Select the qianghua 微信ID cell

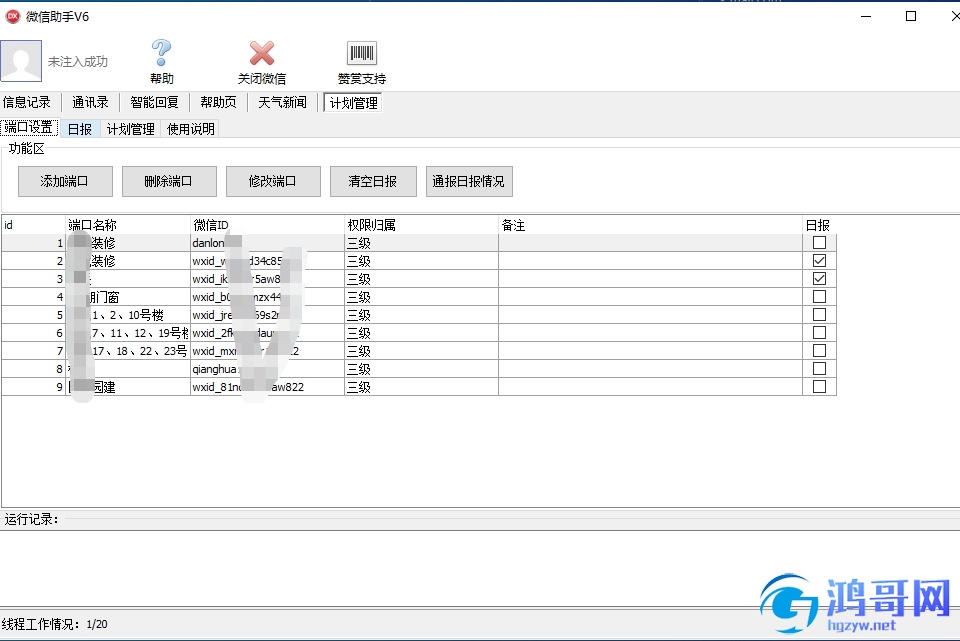[268, 369]
